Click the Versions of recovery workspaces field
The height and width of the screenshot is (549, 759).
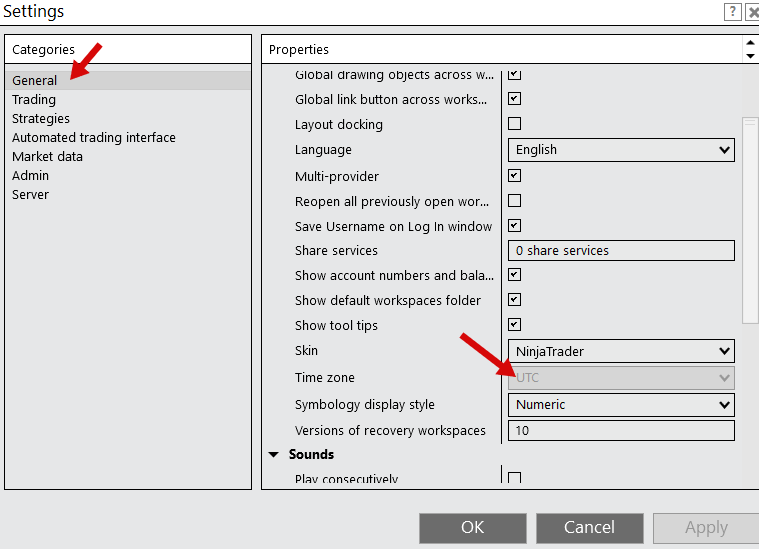click(x=621, y=431)
